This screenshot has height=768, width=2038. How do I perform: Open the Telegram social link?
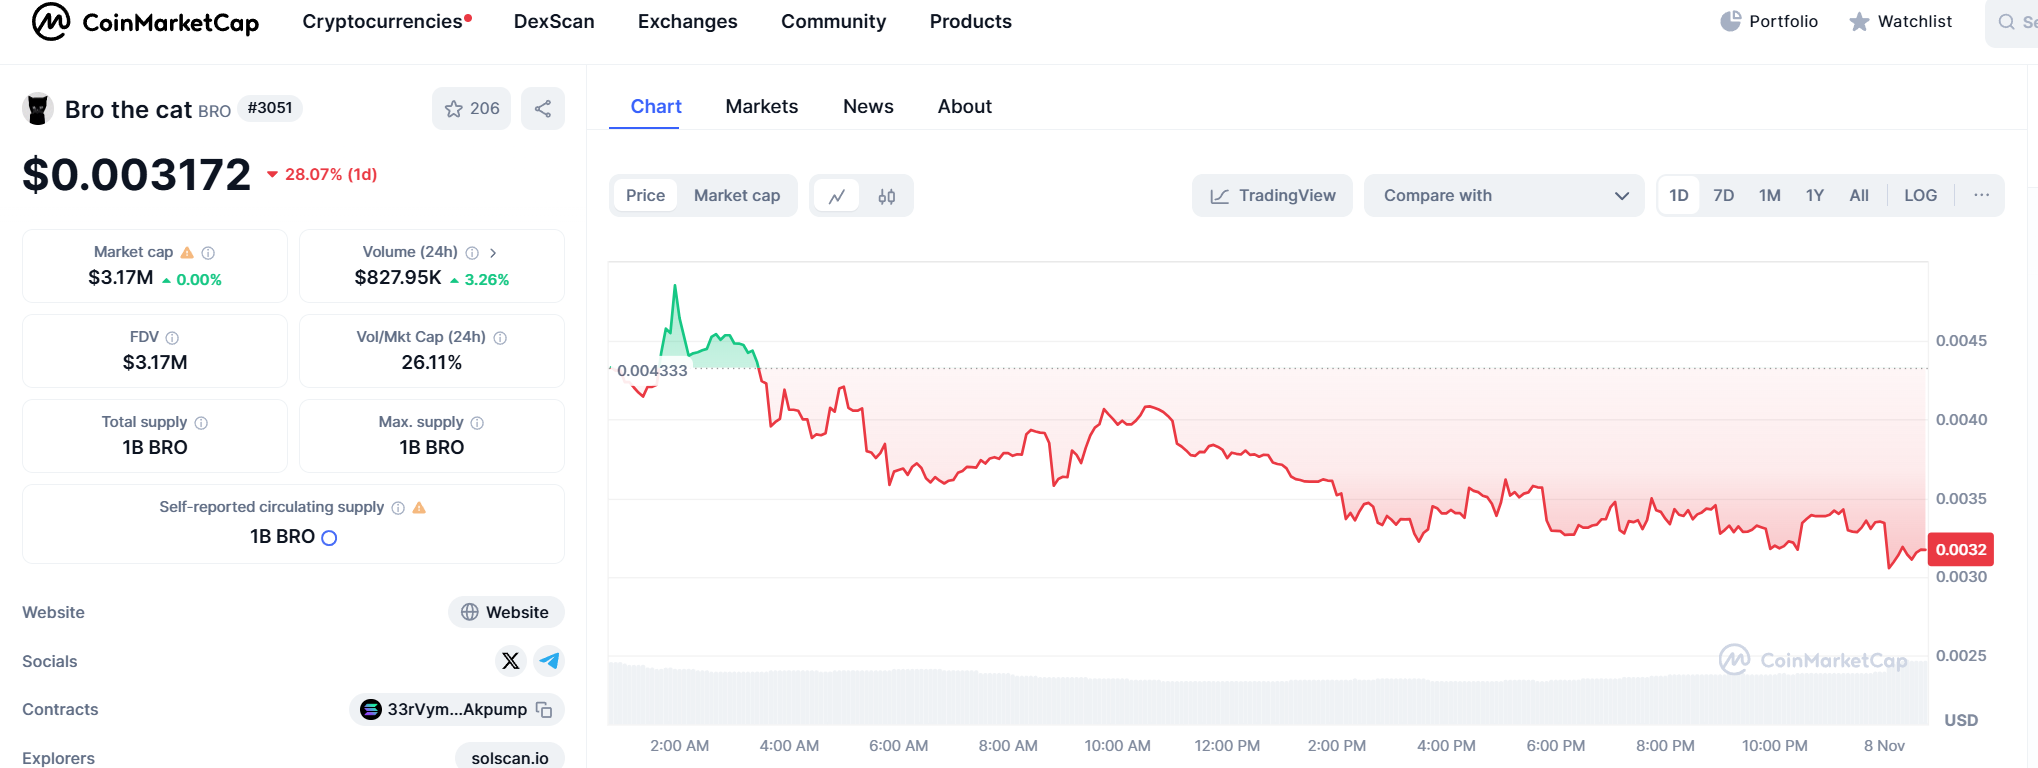(x=549, y=661)
